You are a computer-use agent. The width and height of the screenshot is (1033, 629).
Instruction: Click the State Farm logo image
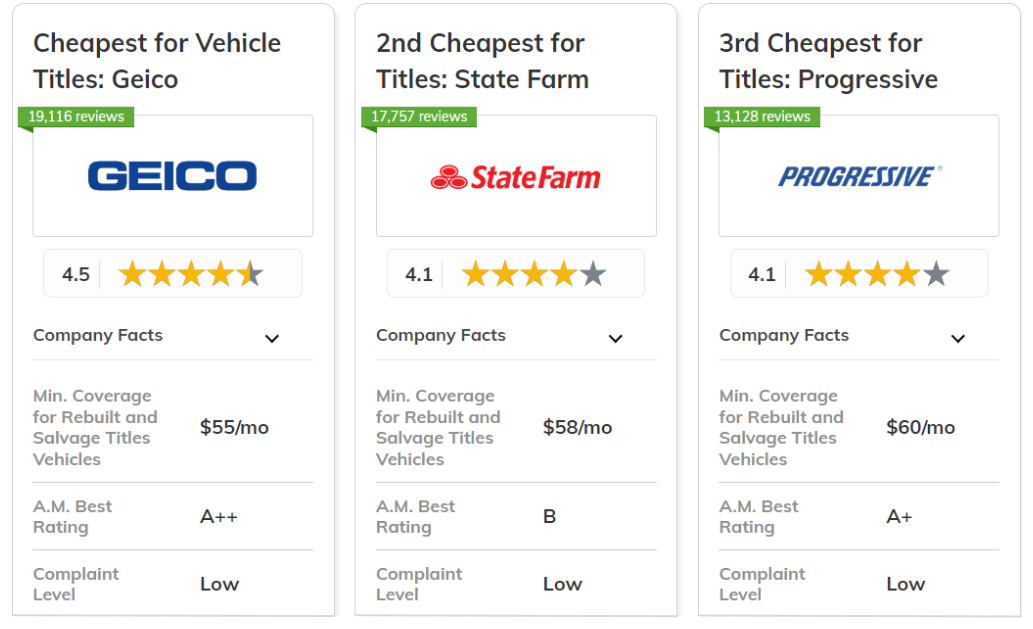click(516, 177)
